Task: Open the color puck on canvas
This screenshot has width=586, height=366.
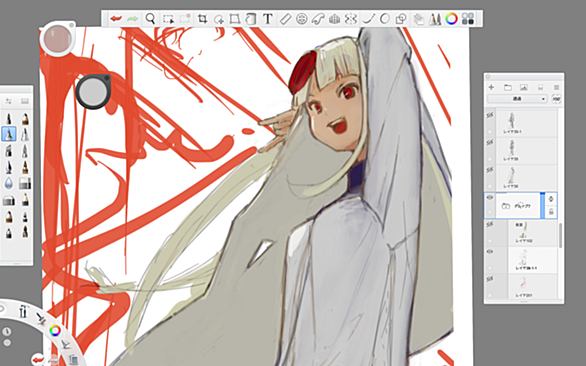Action: [x=58, y=39]
